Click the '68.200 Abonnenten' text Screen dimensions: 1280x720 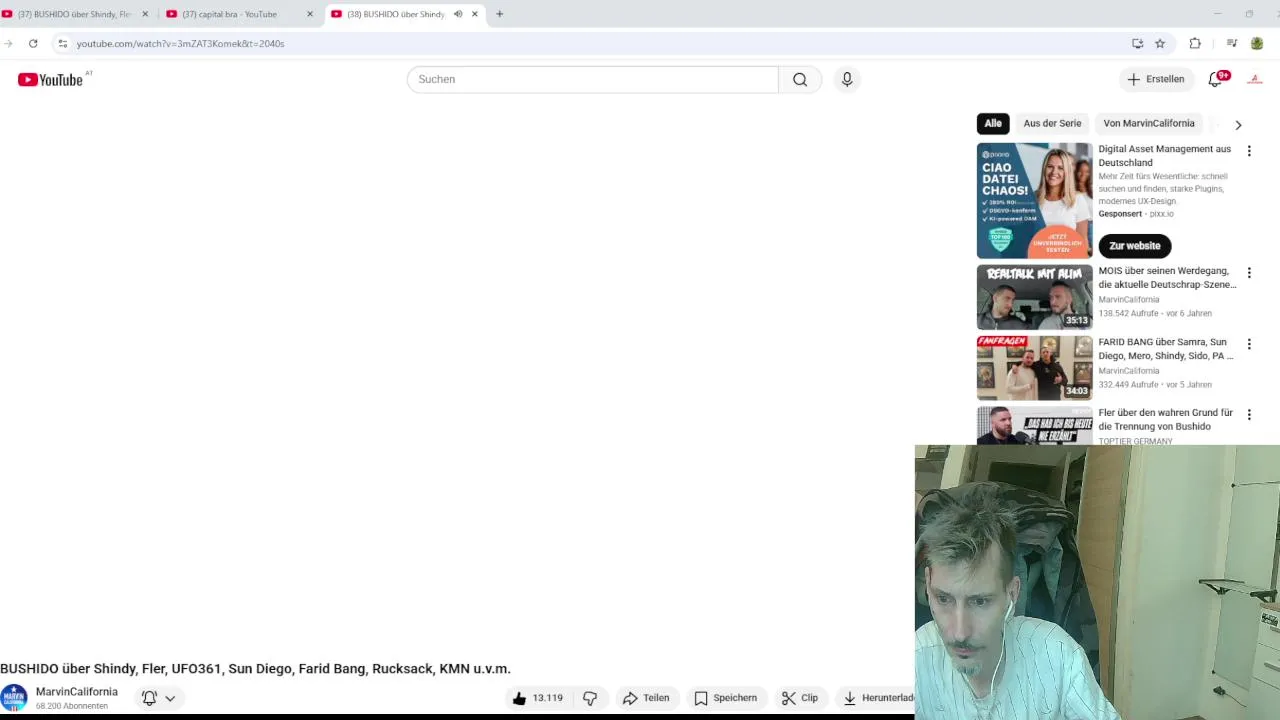click(72, 706)
